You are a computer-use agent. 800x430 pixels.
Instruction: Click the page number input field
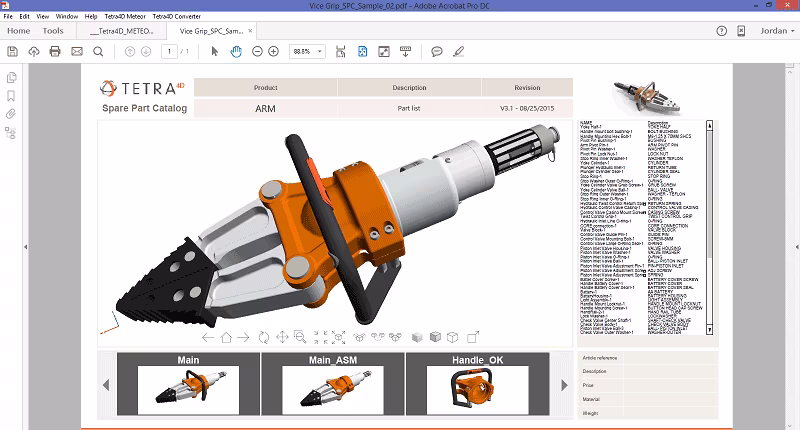pyautogui.click(x=170, y=51)
